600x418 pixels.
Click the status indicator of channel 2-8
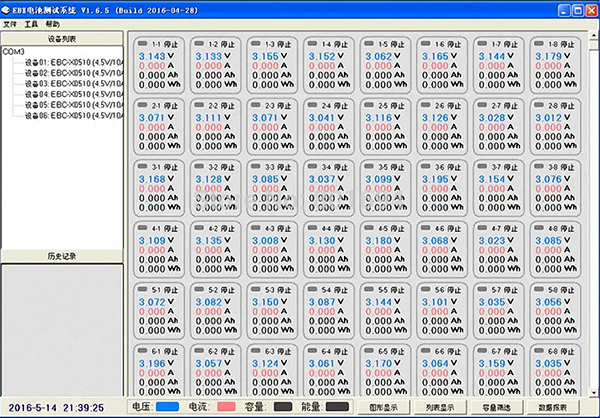pos(540,105)
